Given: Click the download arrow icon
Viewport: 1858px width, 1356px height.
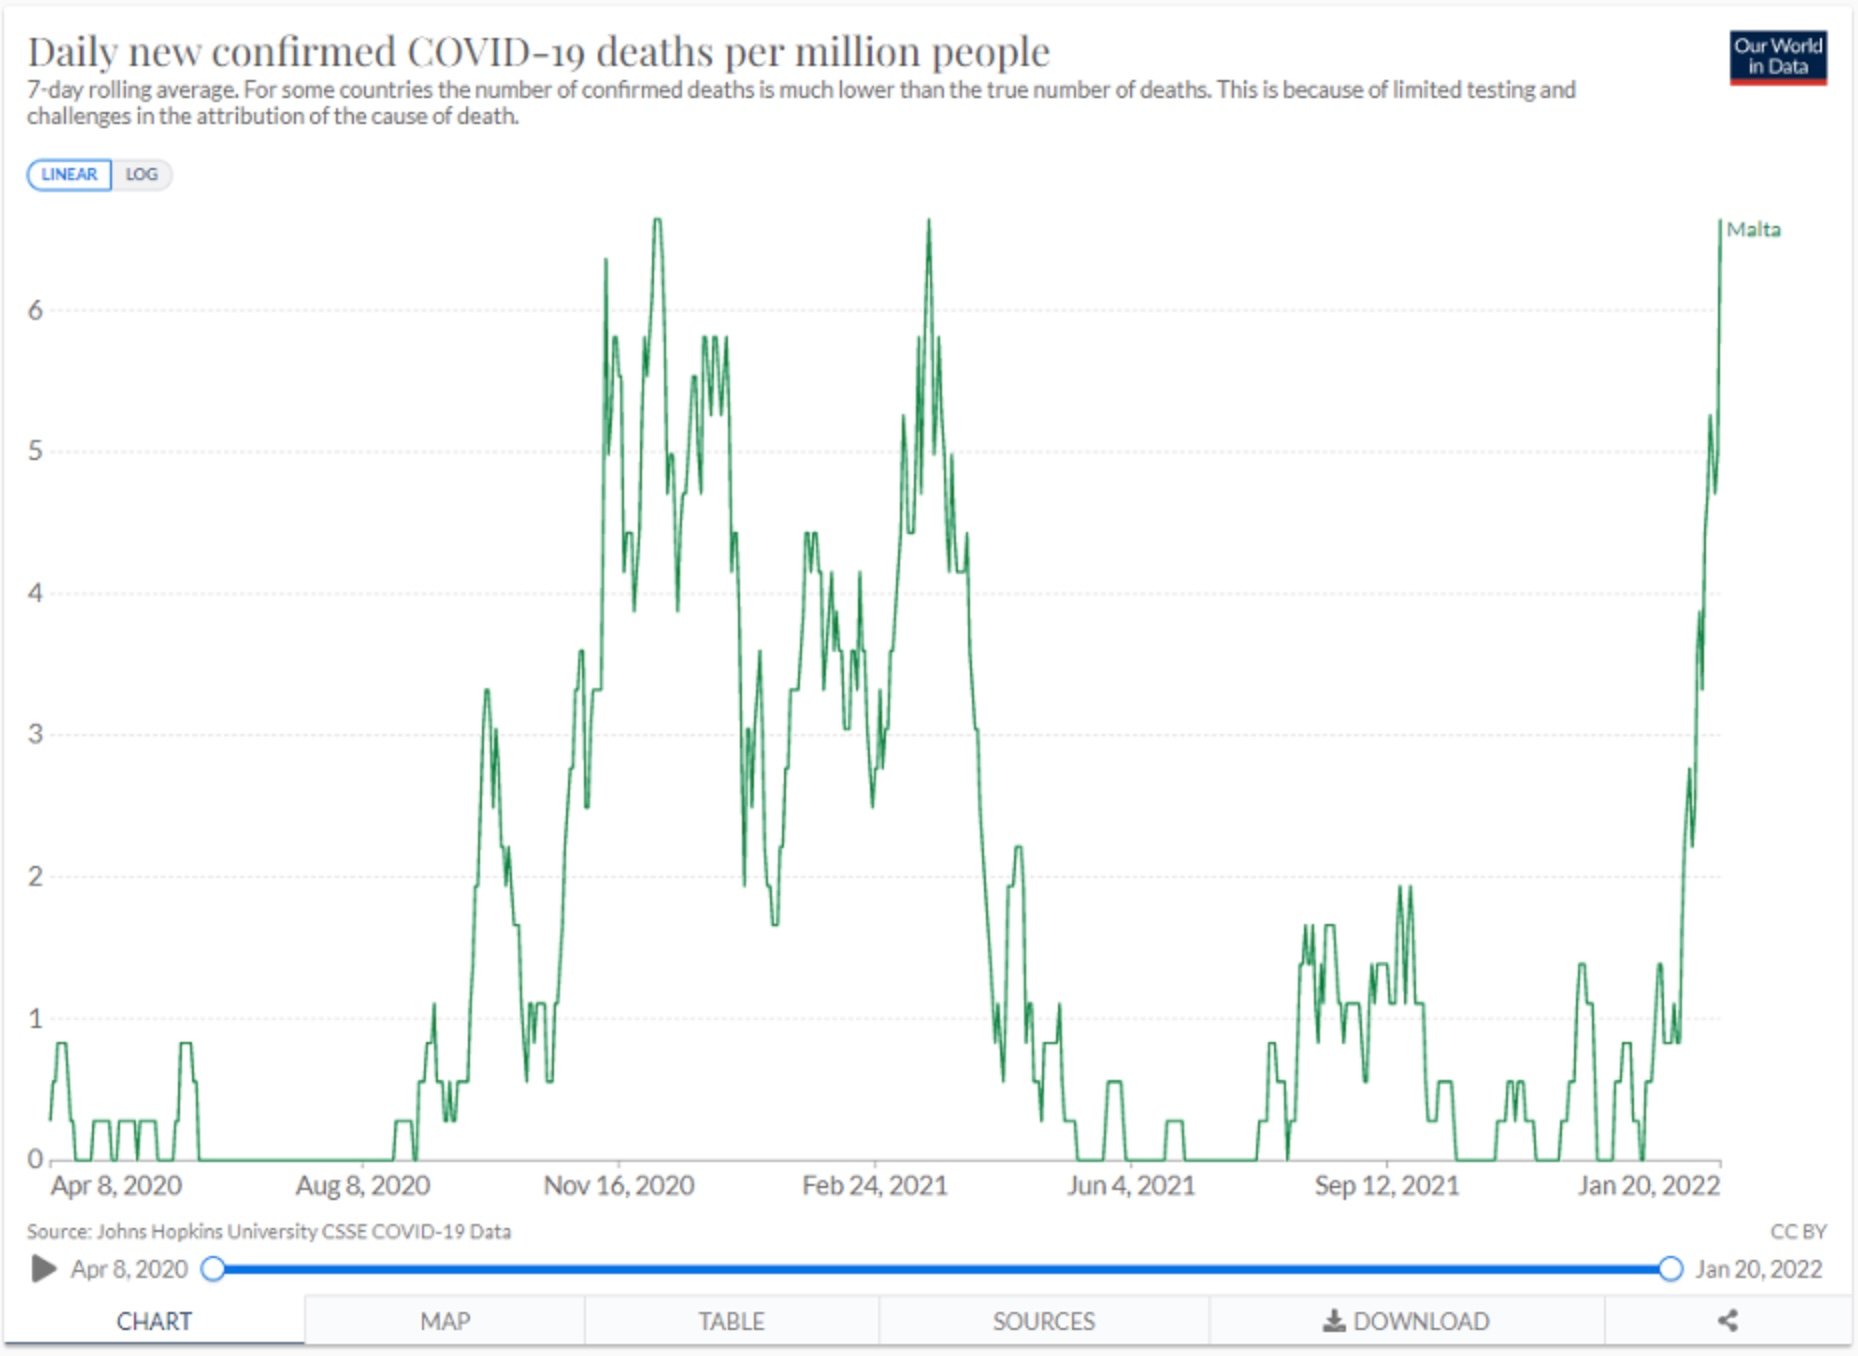Looking at the screenshot, I should (x=1334, y=1321).
